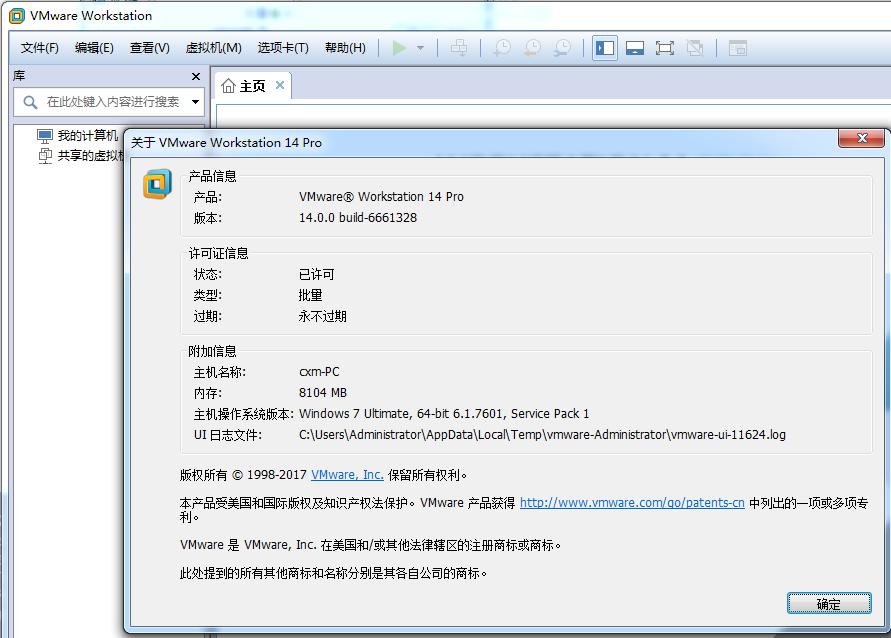Click the revert to snapshot toolbar icon
This screenshot has width=891, height=638.
tap(532, 48)
